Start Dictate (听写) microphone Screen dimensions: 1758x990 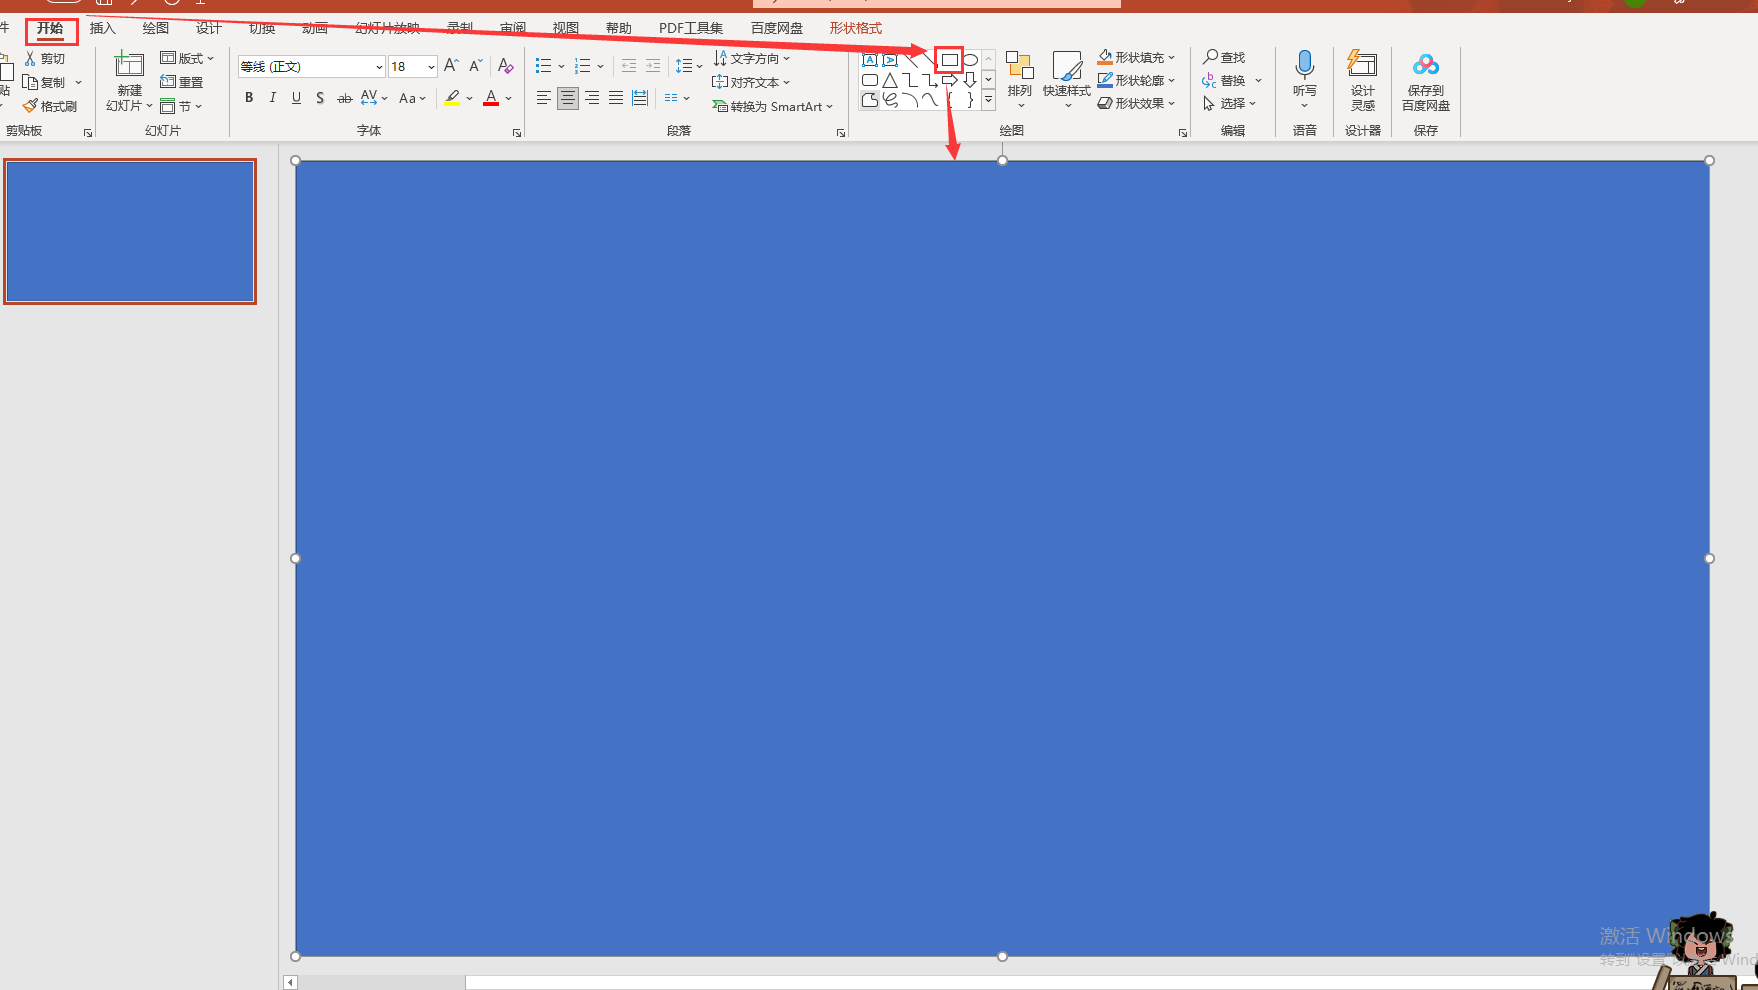coord(1304,80)
